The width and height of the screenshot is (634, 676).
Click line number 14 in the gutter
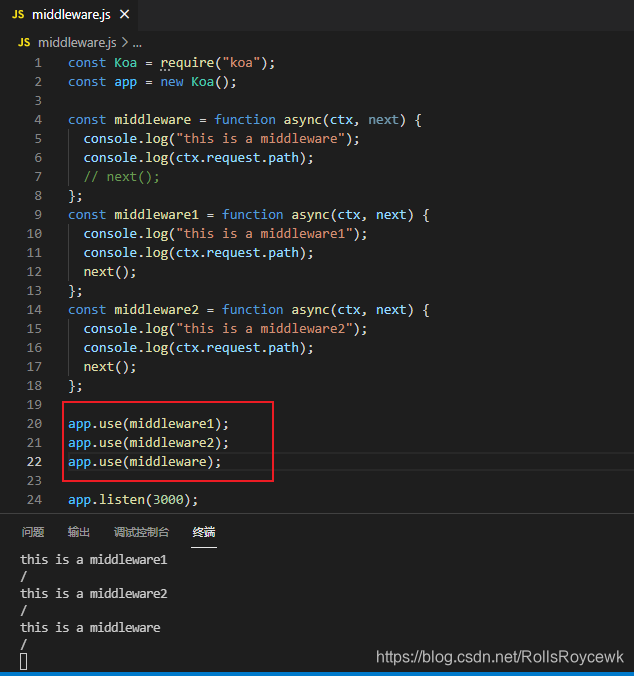pos(34,310)
